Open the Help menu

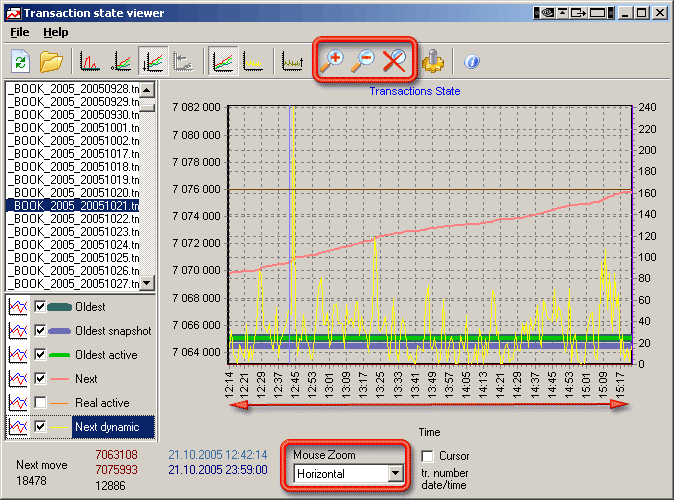pyautogui.click(x=55, y=32)
